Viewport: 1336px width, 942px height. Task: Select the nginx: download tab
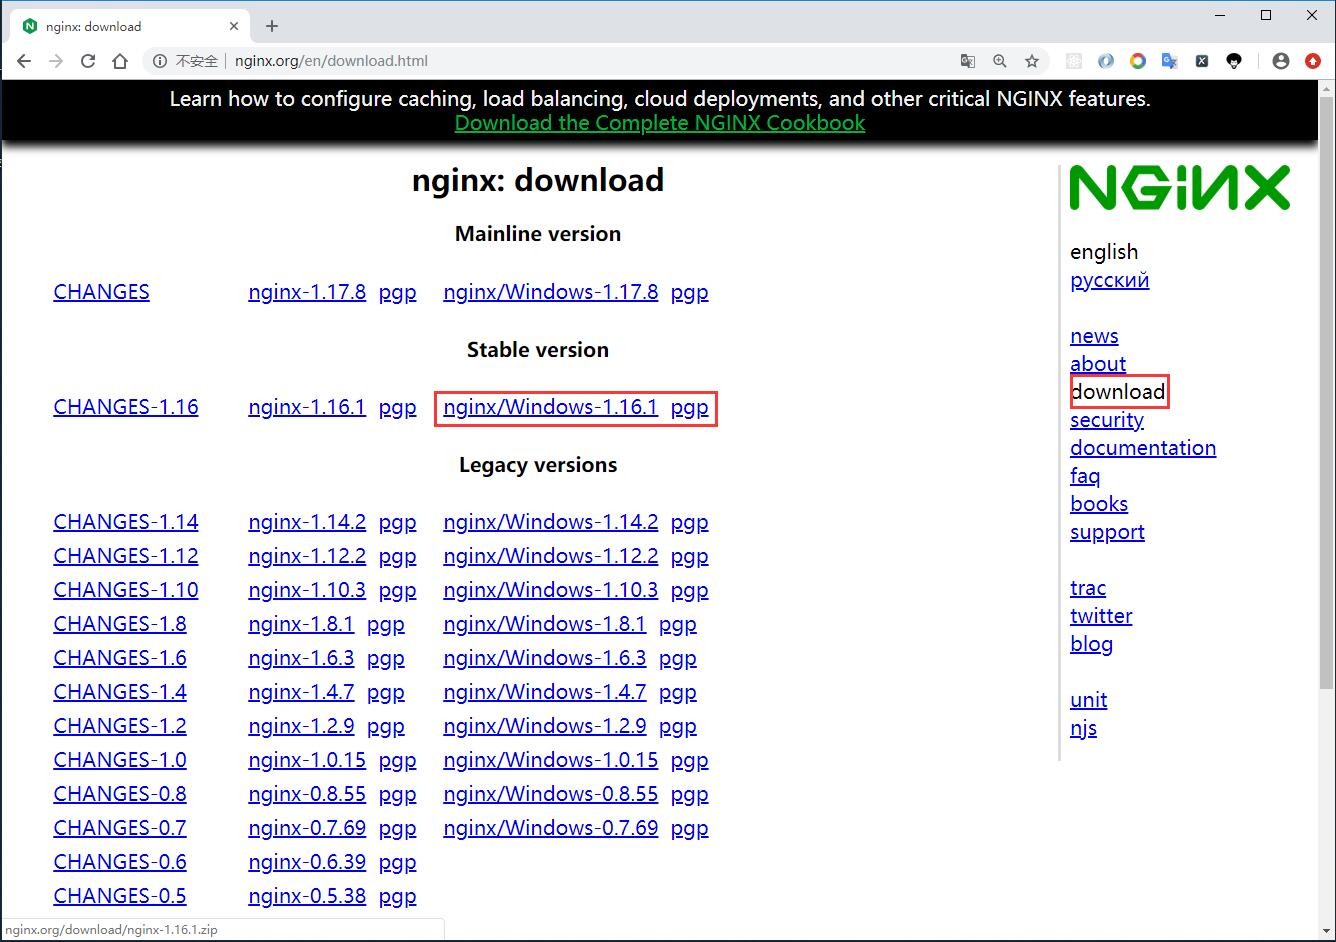pos(130,26)
